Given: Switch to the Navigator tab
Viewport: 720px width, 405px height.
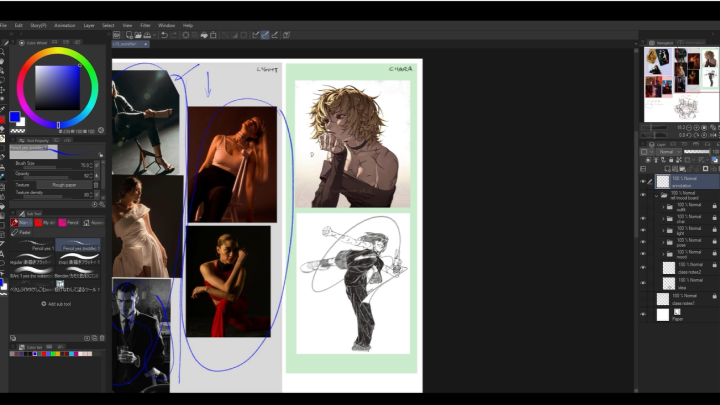Looking at the screenshot, I should click(x=661, y=43).
